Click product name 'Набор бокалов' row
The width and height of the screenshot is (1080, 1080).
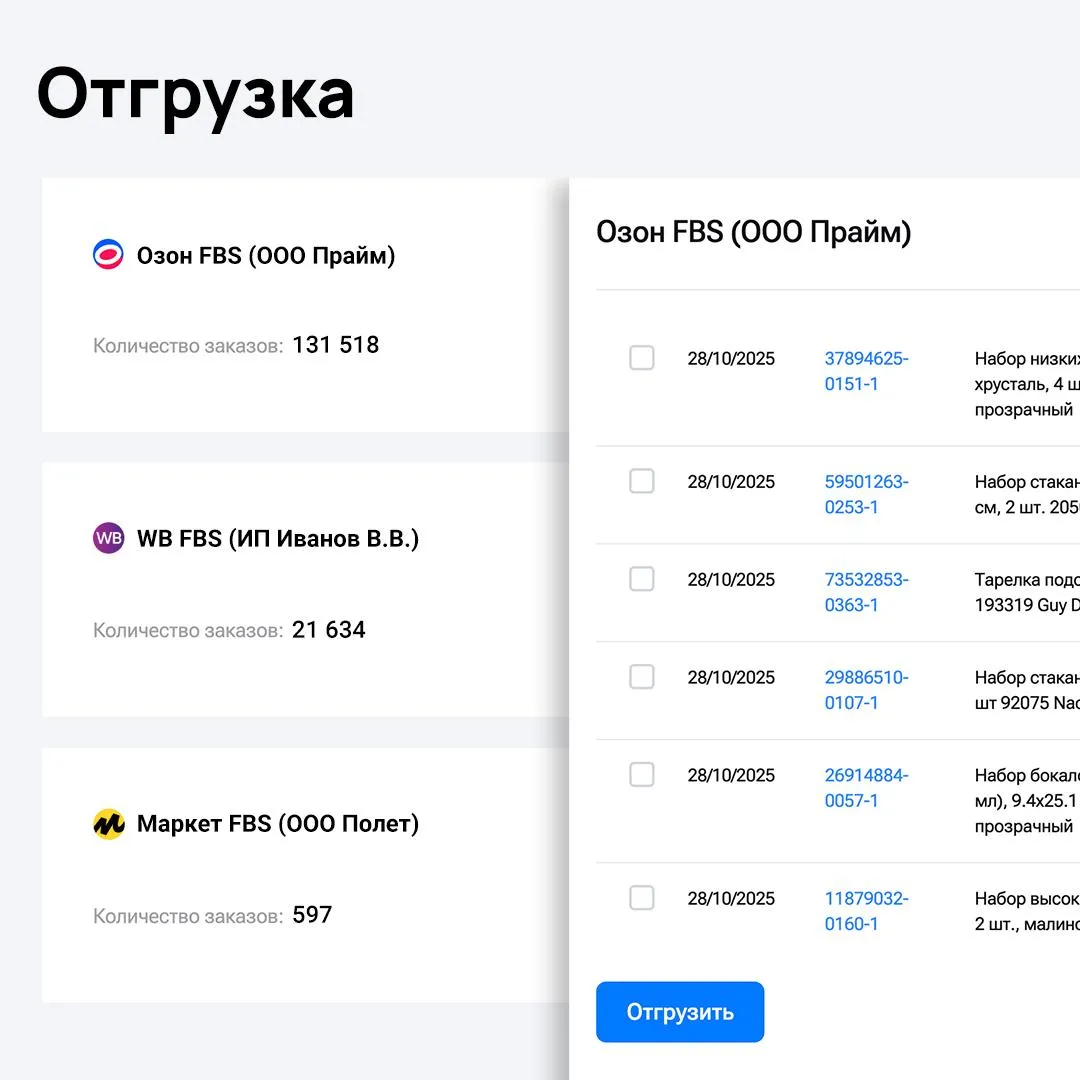pos(1027,800)
